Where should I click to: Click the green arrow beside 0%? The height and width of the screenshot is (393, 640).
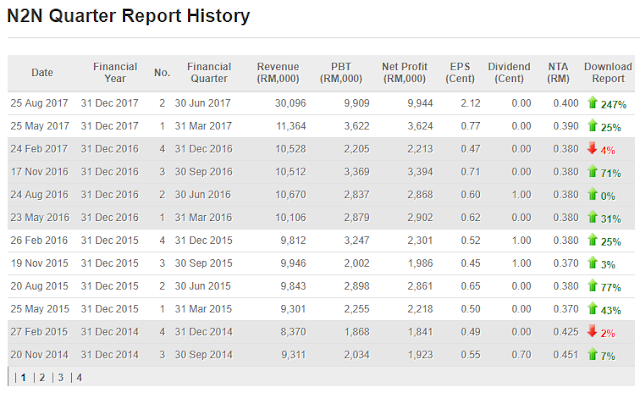tap(592, 194)
